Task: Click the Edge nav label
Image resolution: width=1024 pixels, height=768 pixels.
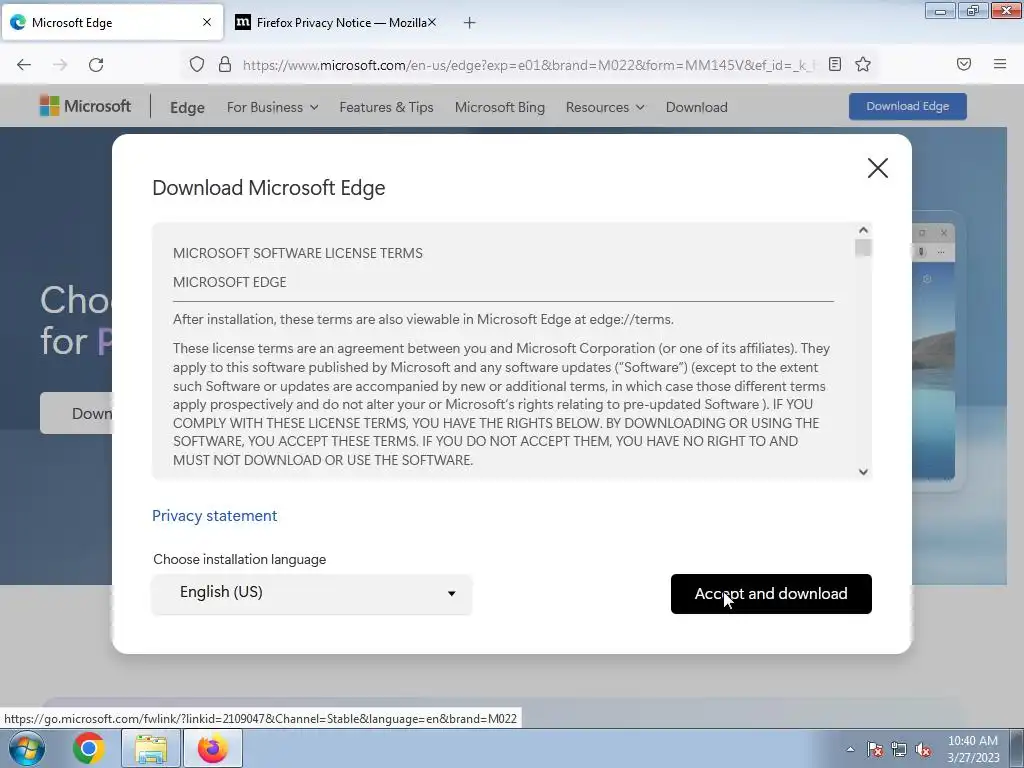Action: pyautogui.click(x=187, y=108)
